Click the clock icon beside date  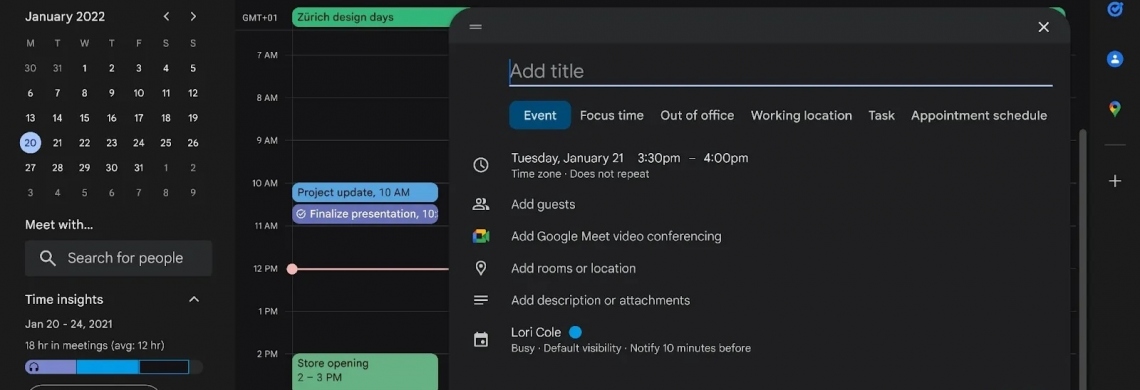pos(481,165)
